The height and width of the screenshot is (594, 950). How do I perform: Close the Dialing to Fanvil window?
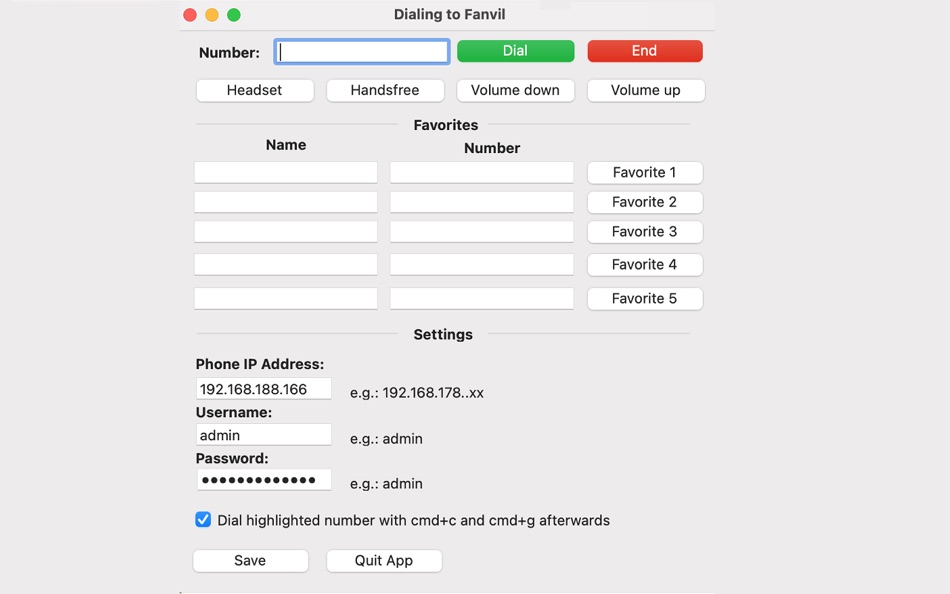(190, 15)
